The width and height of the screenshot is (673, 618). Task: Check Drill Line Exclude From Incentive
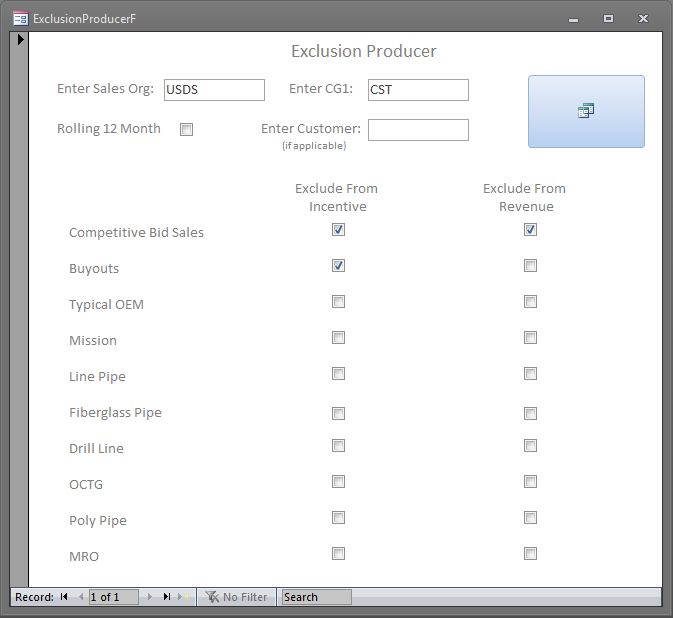[338, 446]
